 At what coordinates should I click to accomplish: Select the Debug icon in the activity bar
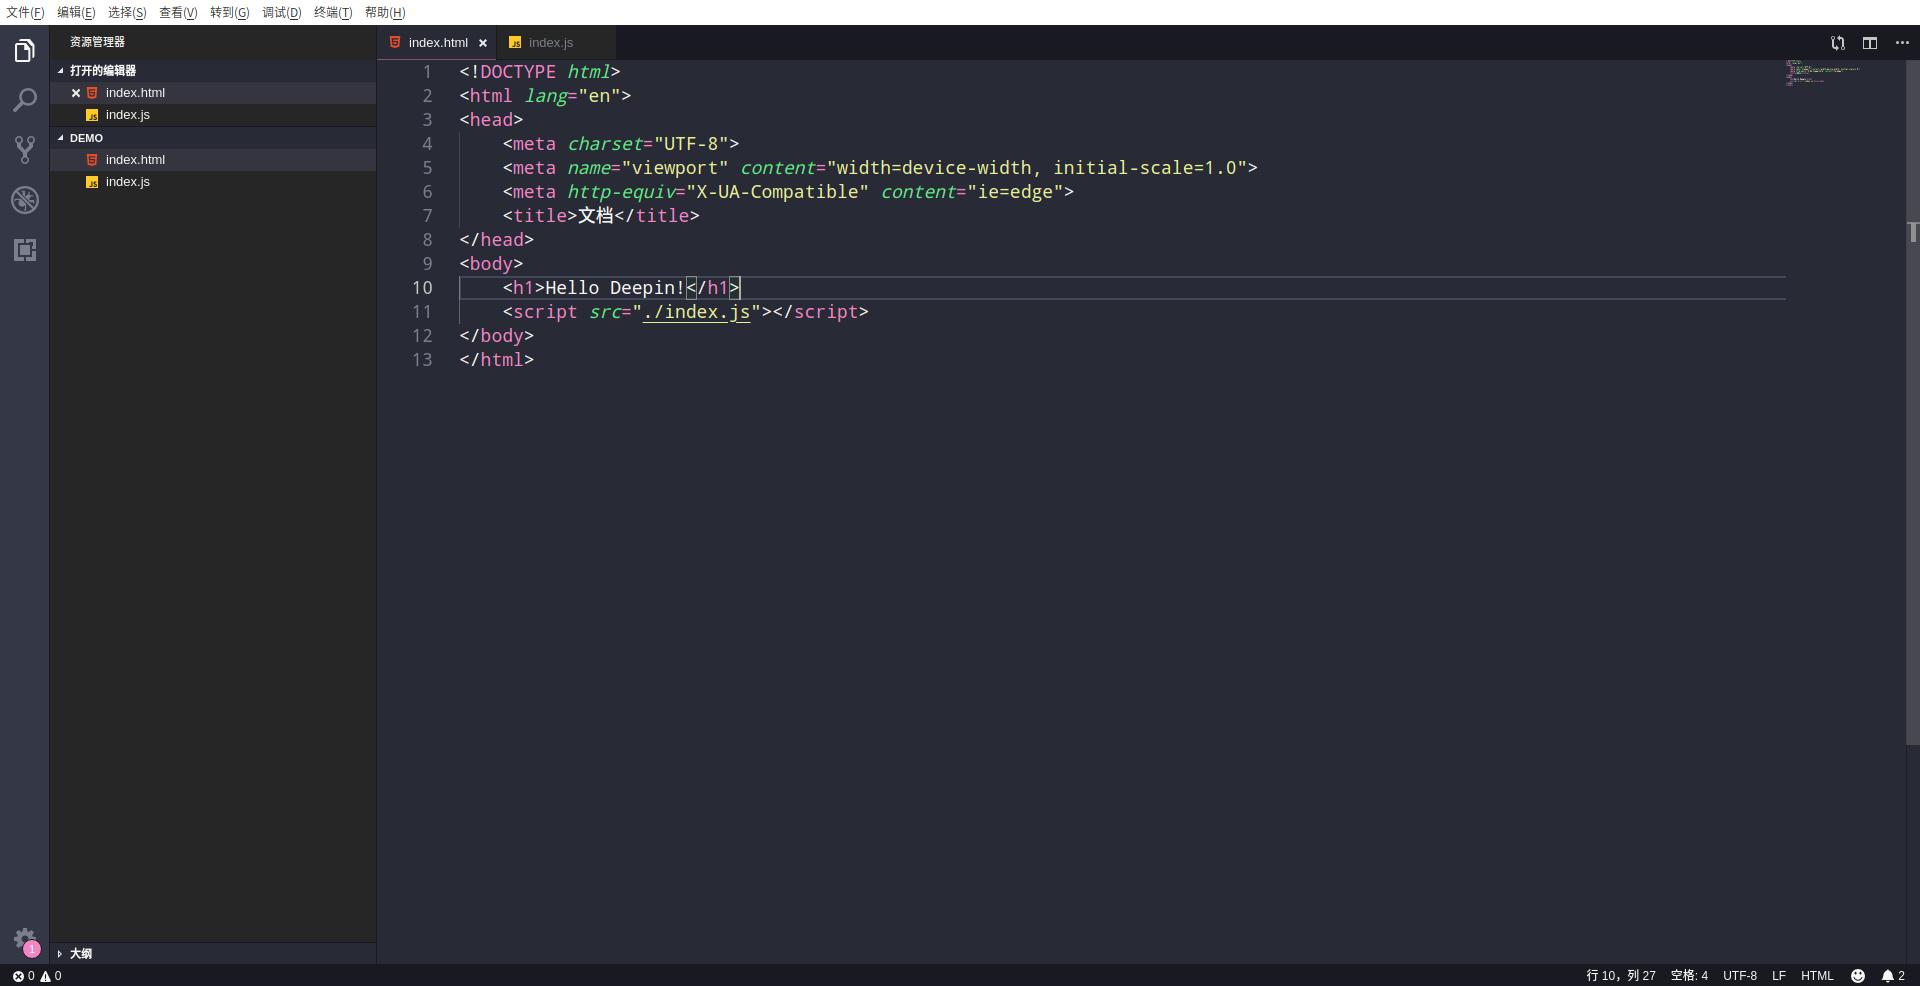pyautogui.click(x=24, y=200)
